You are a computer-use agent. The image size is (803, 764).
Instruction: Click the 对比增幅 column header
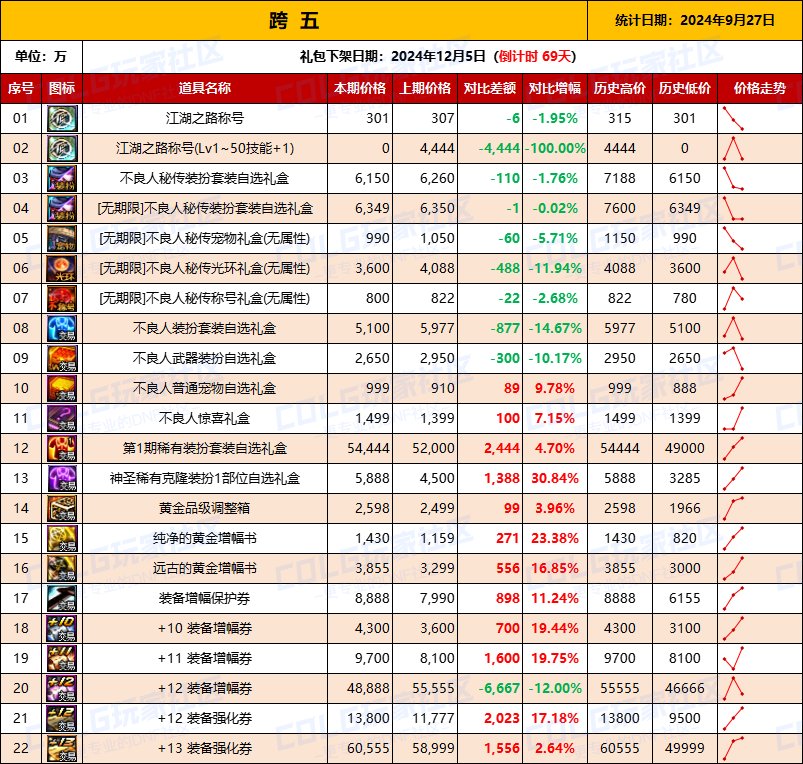click(555, 89)
